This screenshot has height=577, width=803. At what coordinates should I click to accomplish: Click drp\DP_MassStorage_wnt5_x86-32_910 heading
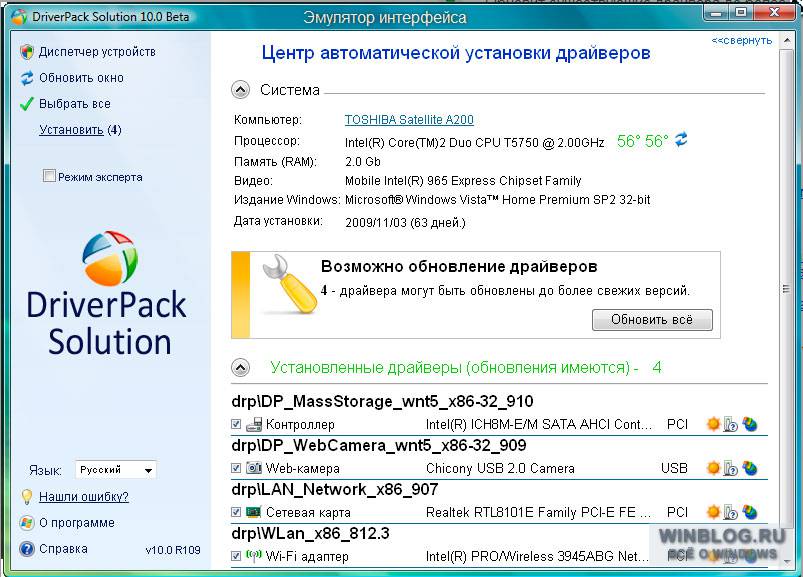point(383,401)
